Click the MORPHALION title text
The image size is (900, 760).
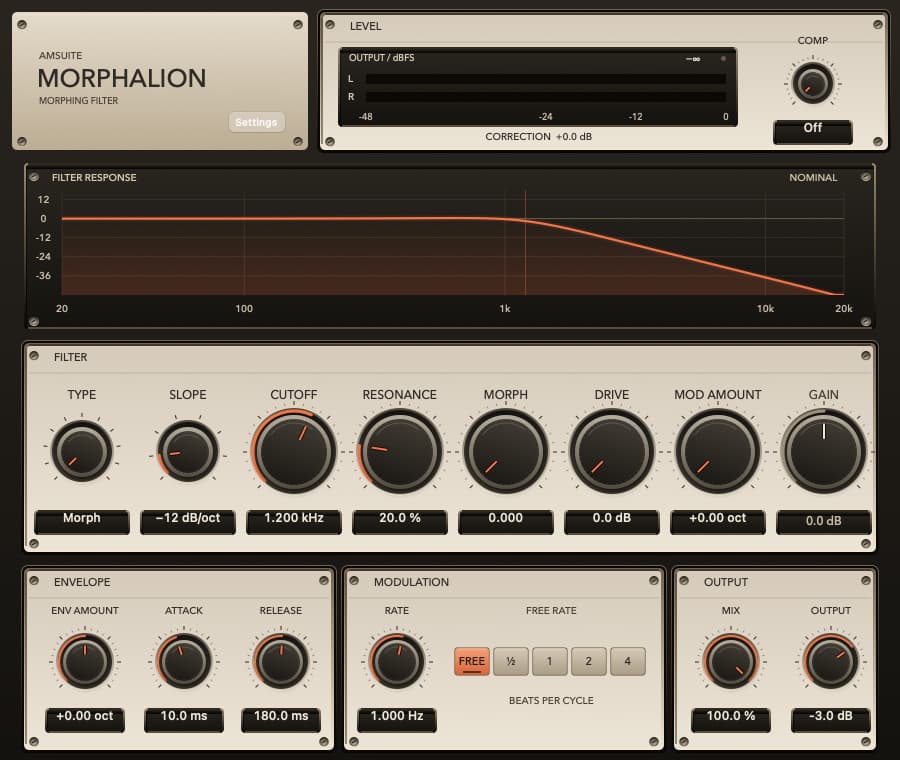(122, 78)
